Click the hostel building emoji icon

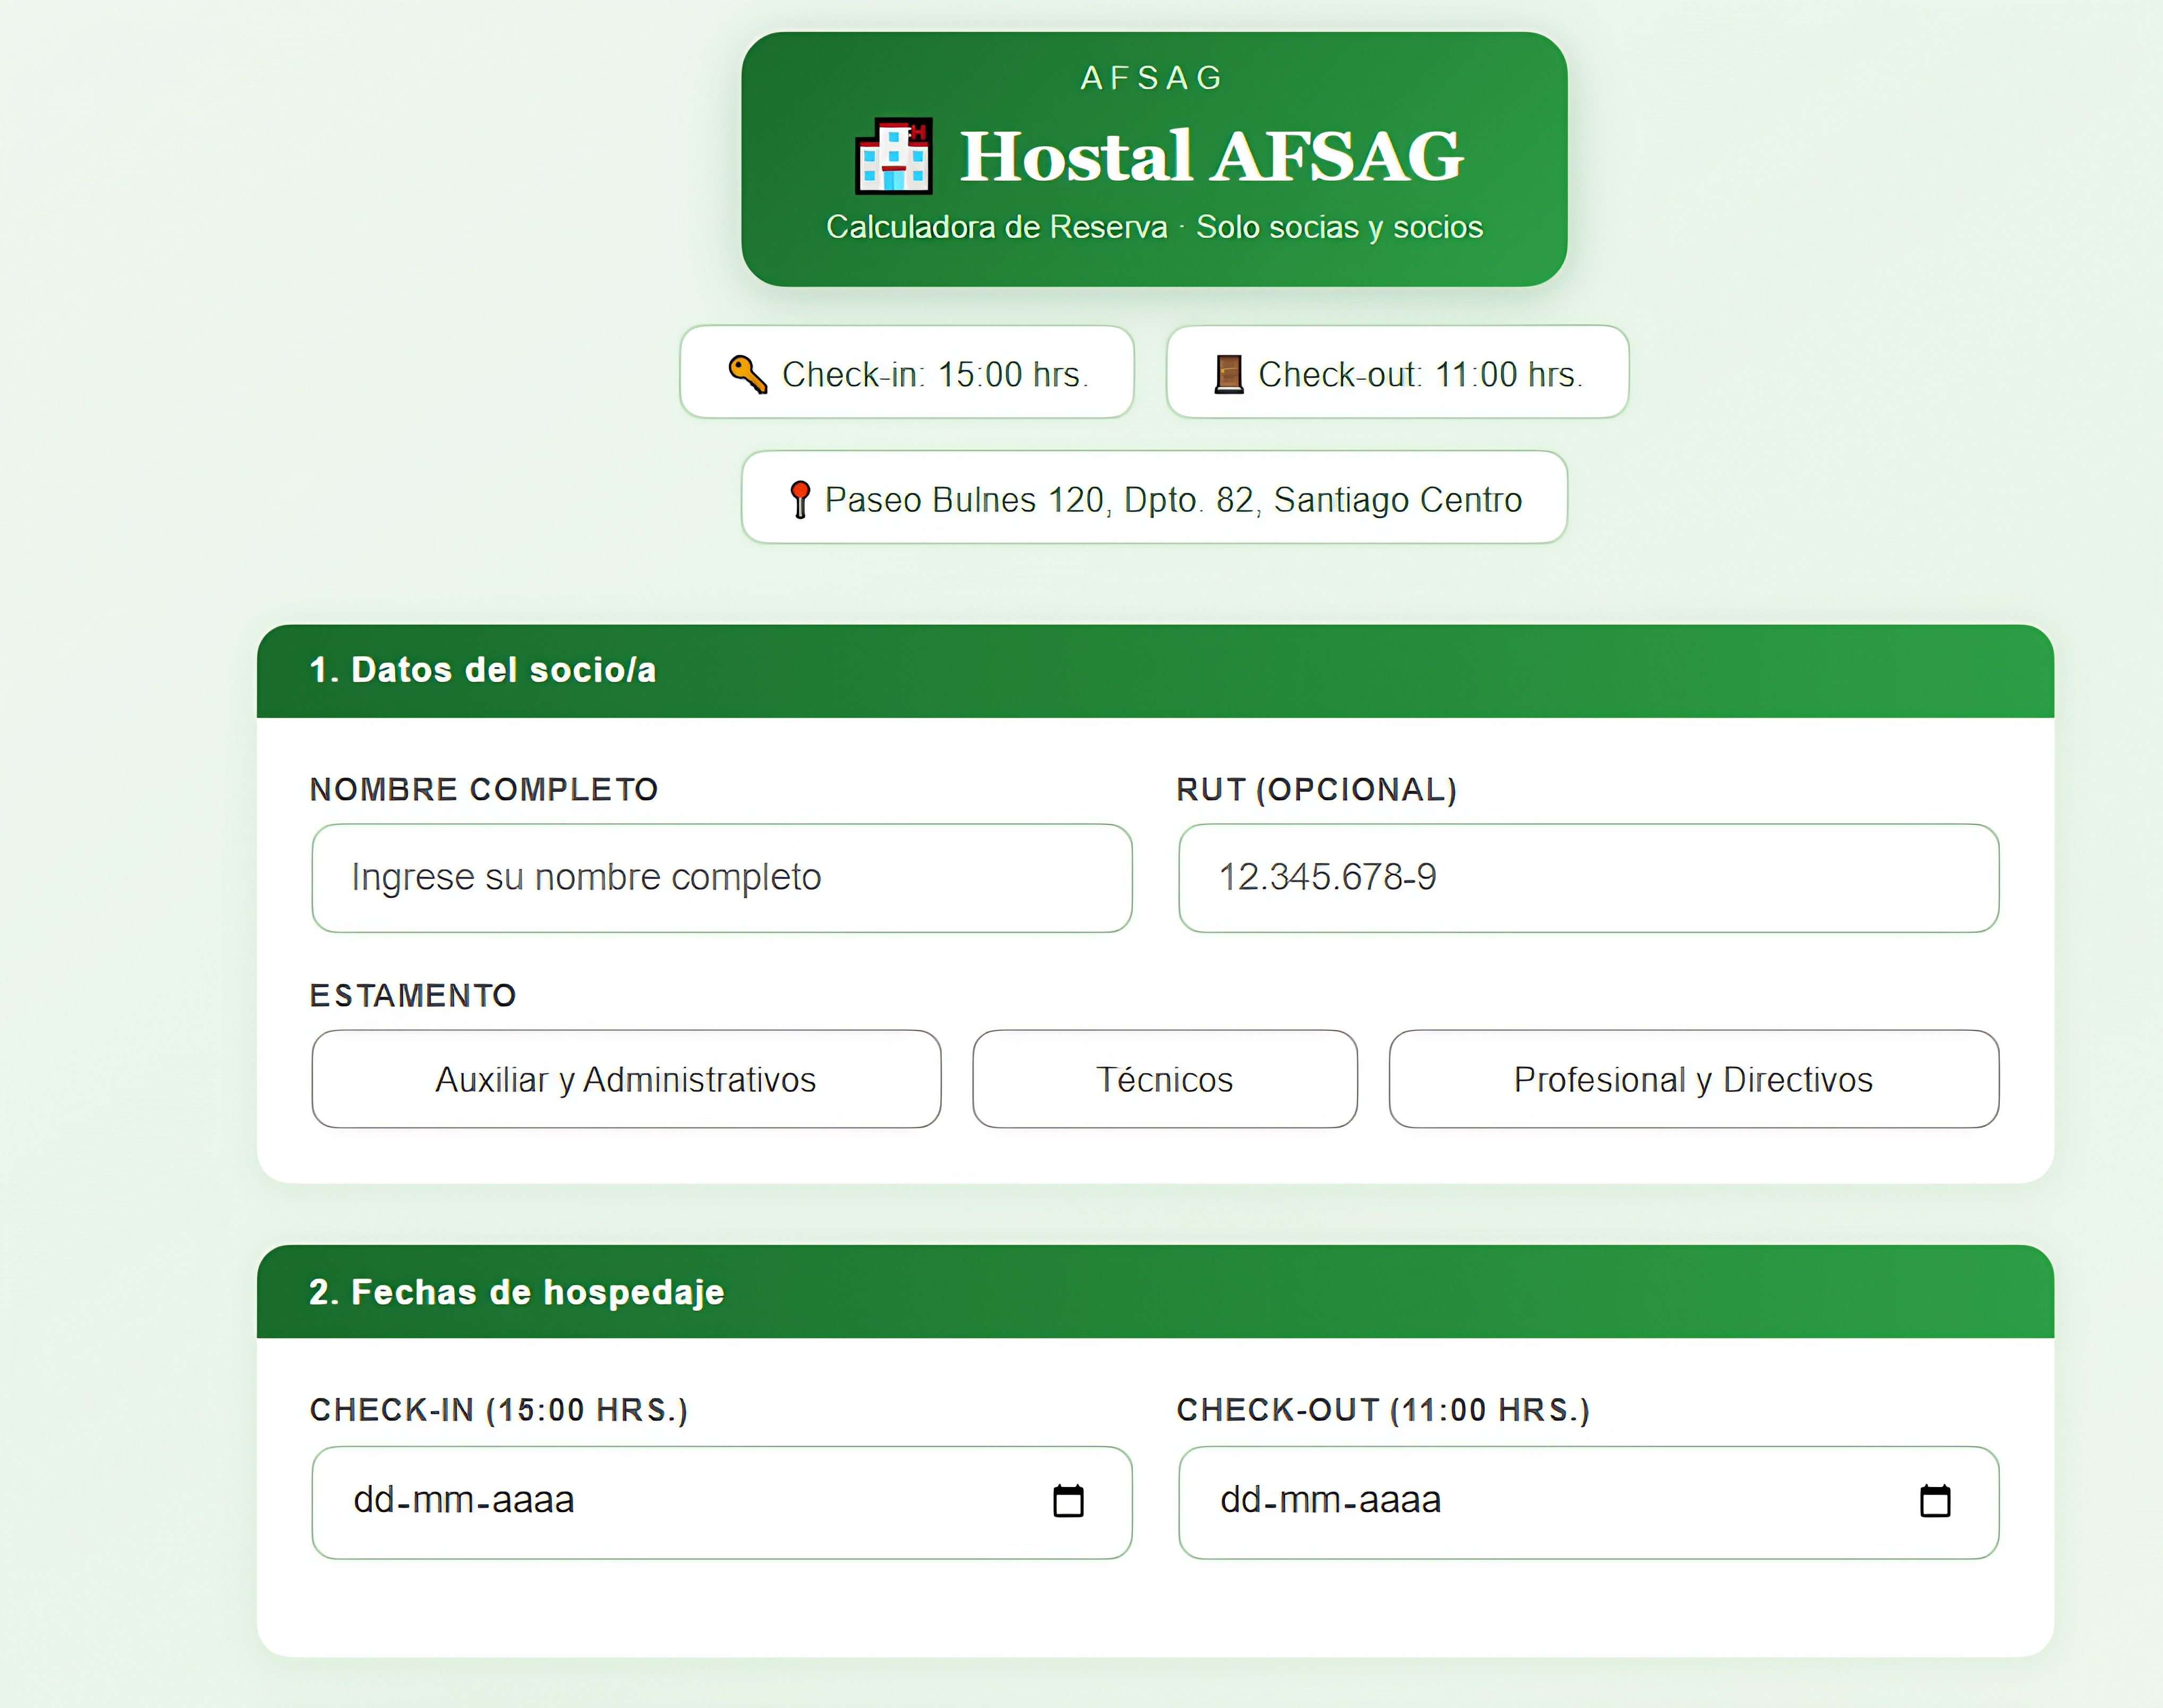point(893,156)
